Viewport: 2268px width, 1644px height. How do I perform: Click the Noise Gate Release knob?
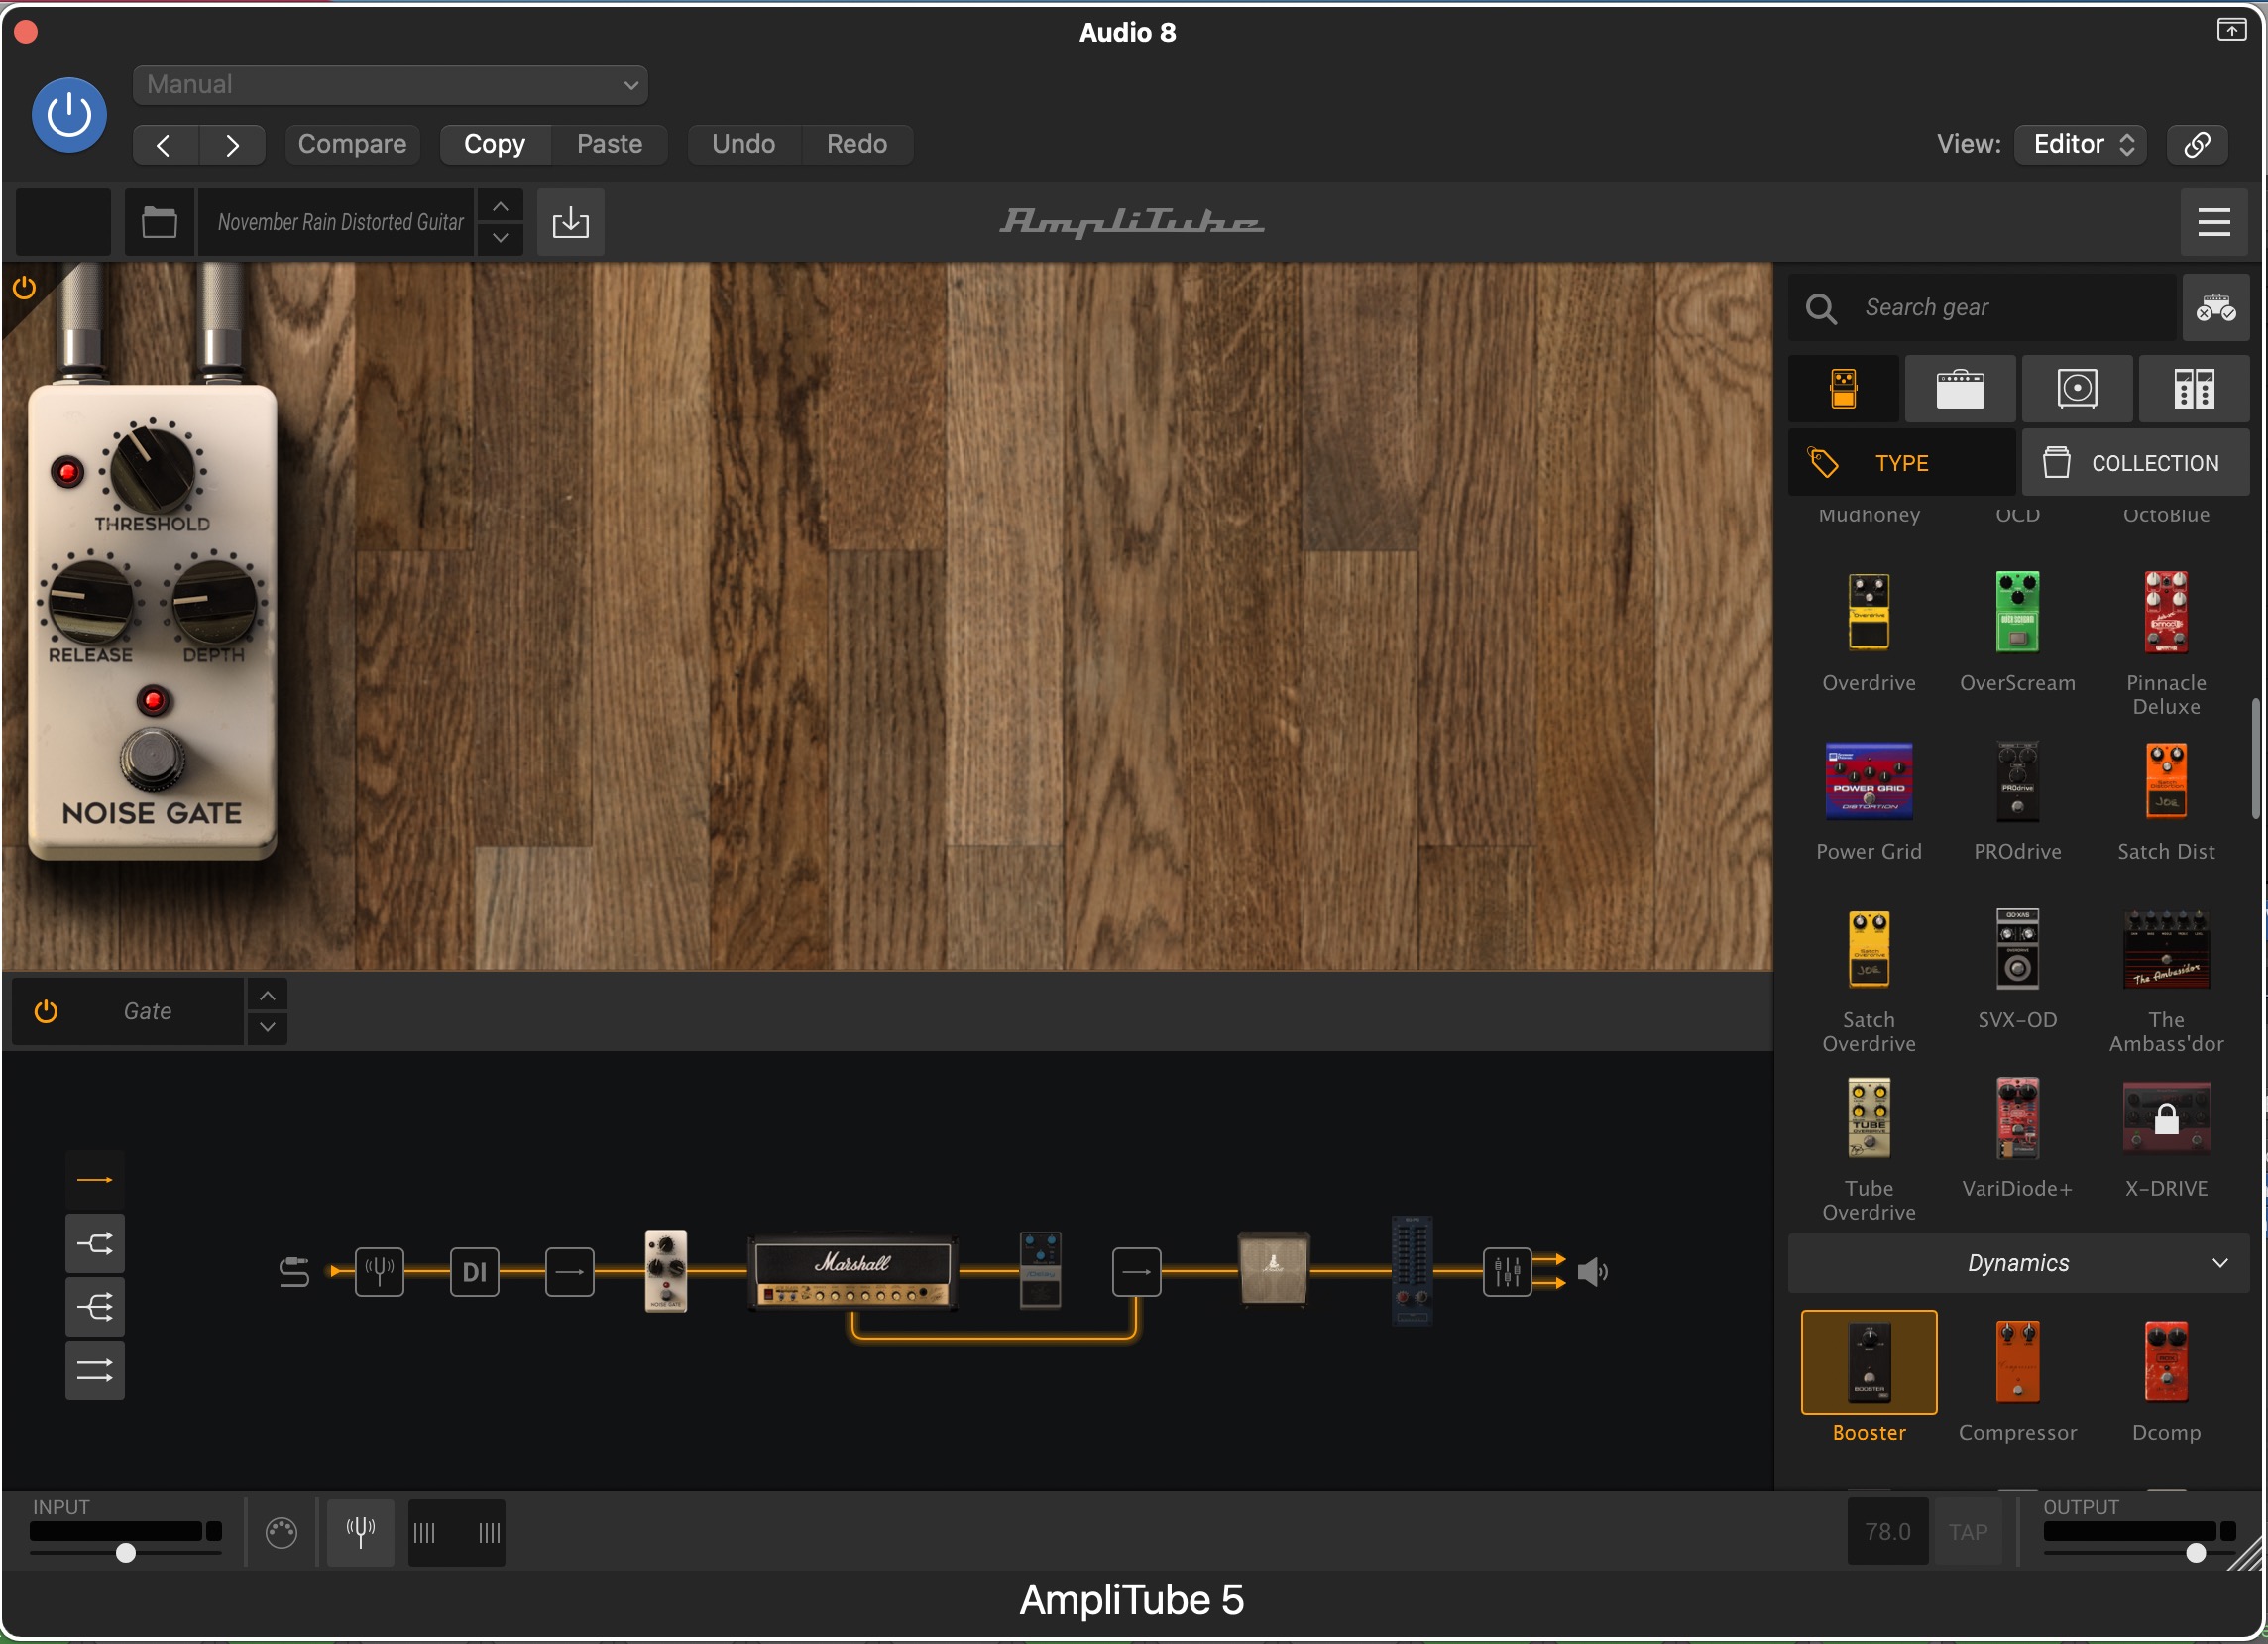91,602
